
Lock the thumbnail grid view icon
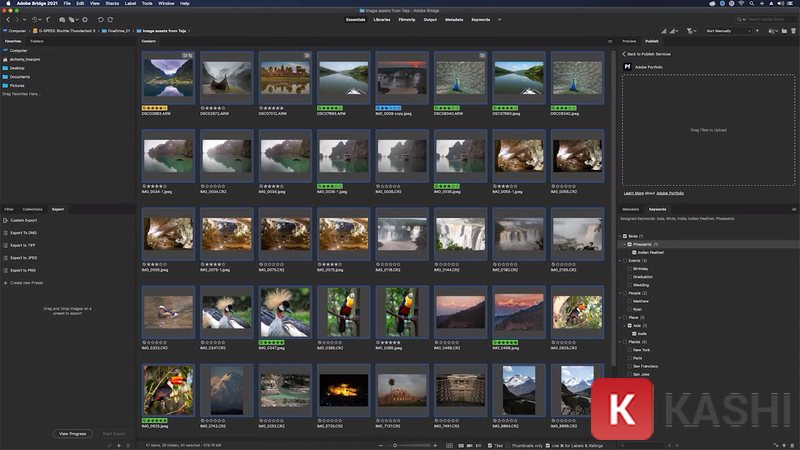[x=449, y=445]
